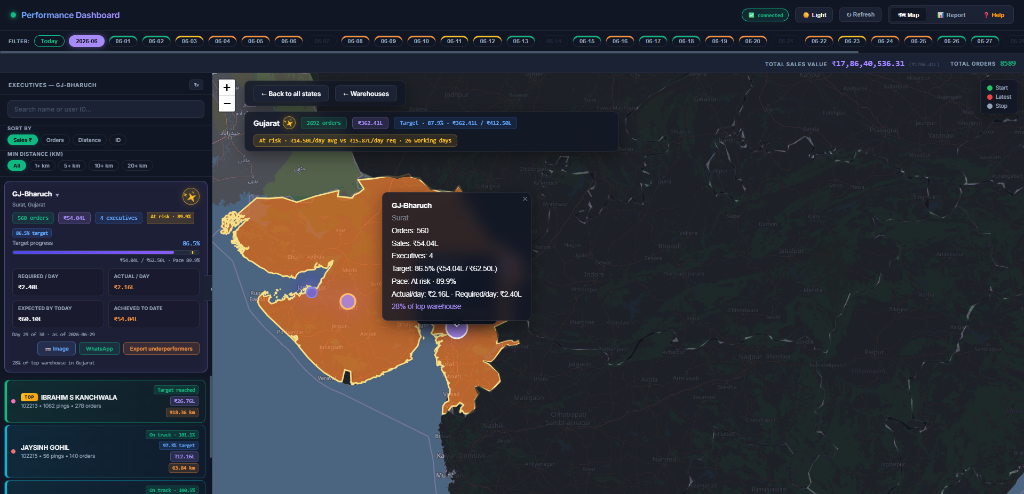The height and width of the screenshot is (494, 1024).
Task: Open the Report tab
Action: pyautogui.click(x=951, y=15)
